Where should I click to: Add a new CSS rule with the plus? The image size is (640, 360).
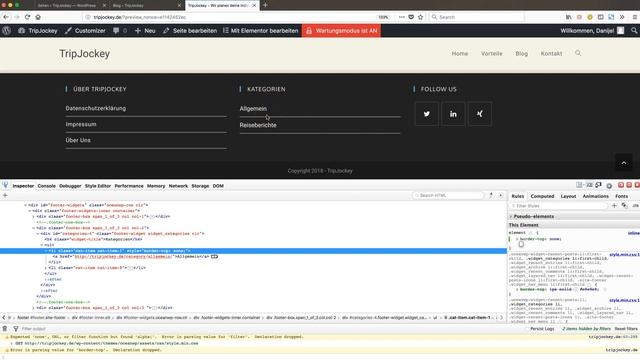click(x=614, y=206)
